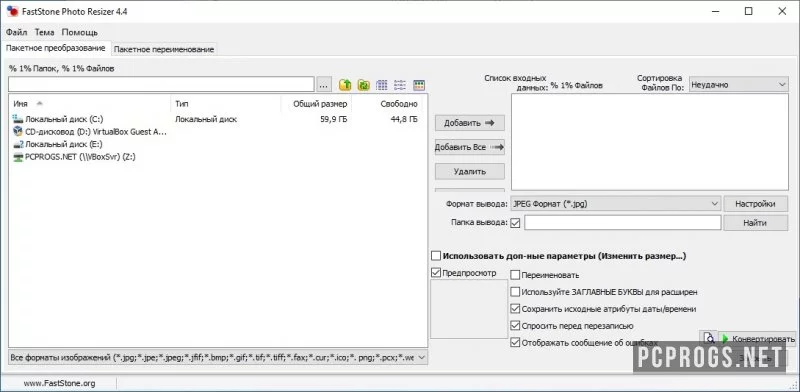Open the 'Файл' menu
This screenshot has width=800, height=392.
[17, 32]
